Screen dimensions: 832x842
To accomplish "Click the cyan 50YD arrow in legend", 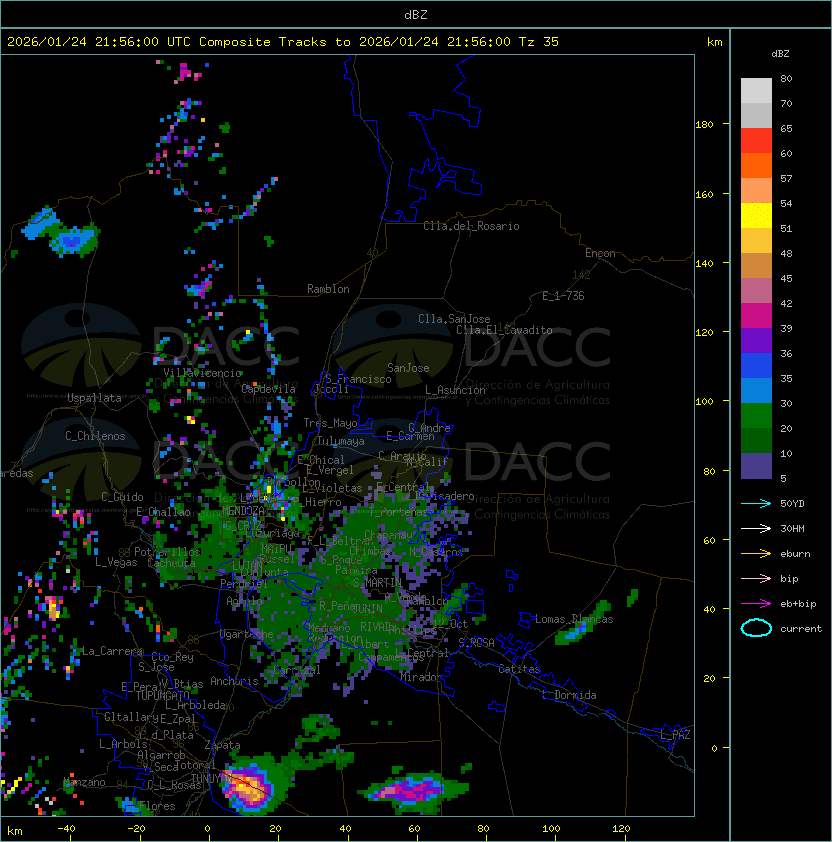I will (x=756, y=503).
